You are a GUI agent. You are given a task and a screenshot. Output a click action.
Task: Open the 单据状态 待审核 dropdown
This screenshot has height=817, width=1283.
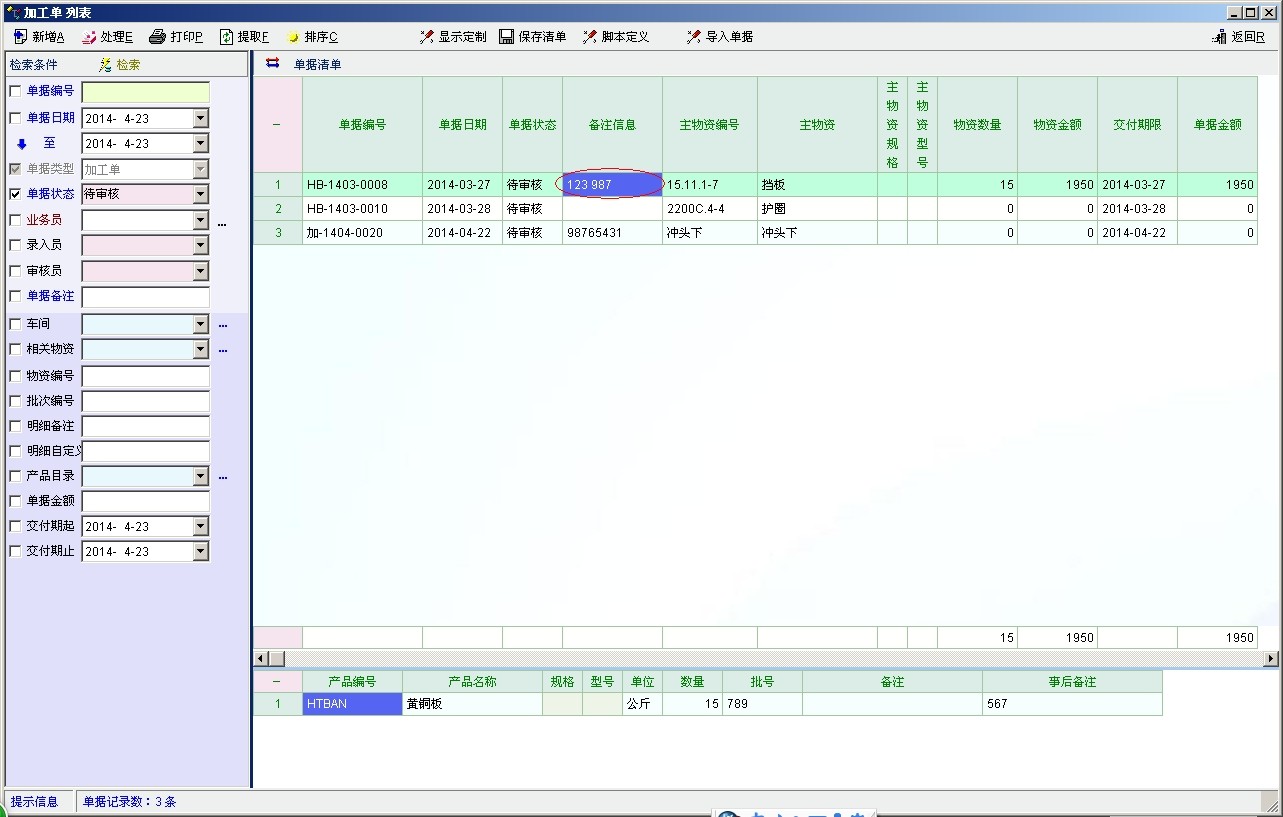(x=200, y=194)
